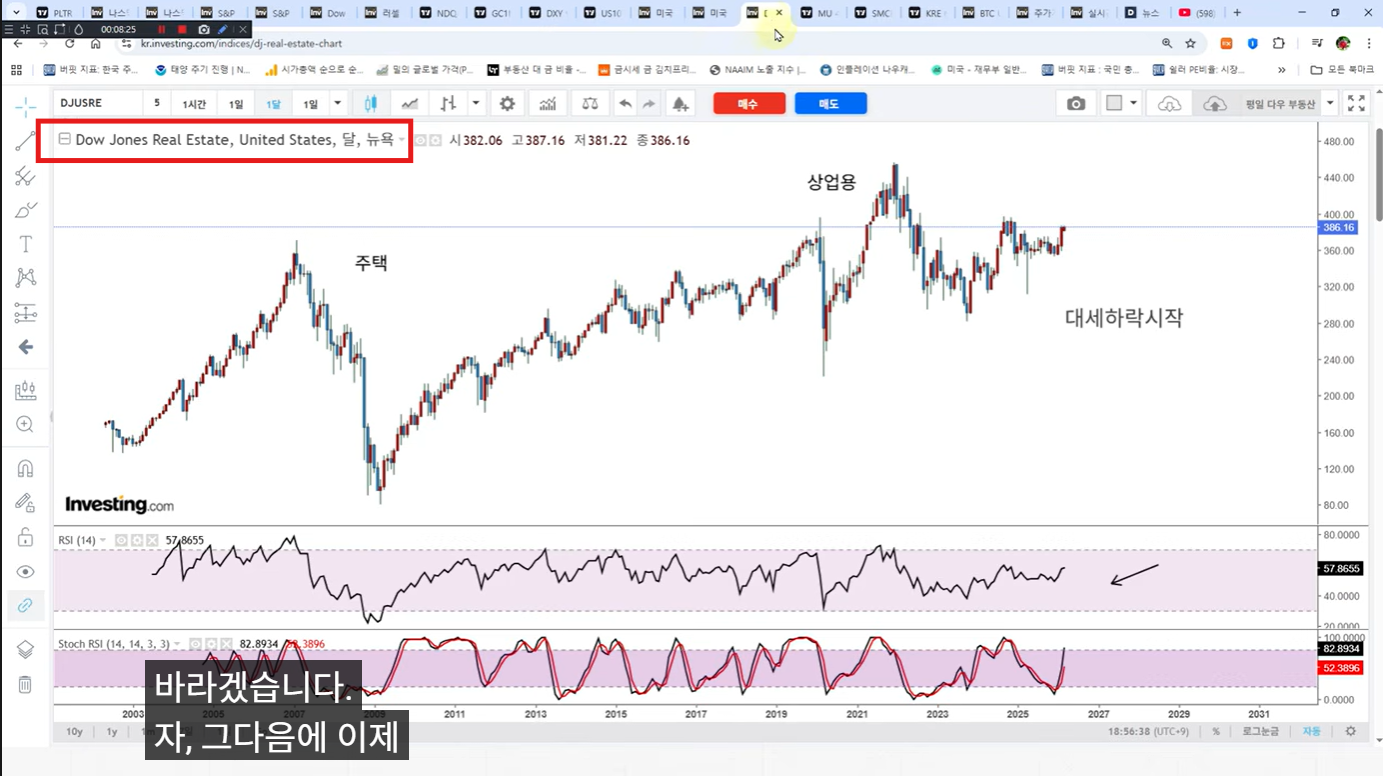Select the brush drawing tool
The height and width of the screenshot is (778, 1383).
point(25,210)
